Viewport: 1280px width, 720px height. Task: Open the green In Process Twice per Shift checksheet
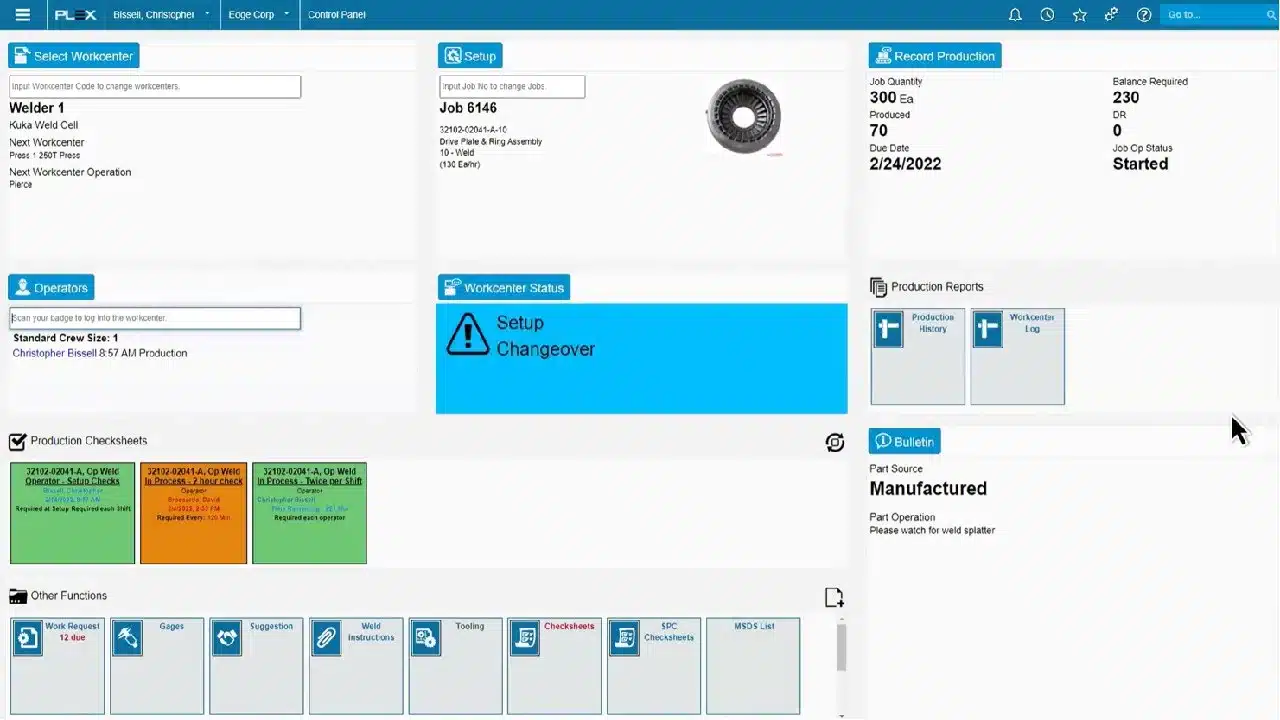point(309,513)
